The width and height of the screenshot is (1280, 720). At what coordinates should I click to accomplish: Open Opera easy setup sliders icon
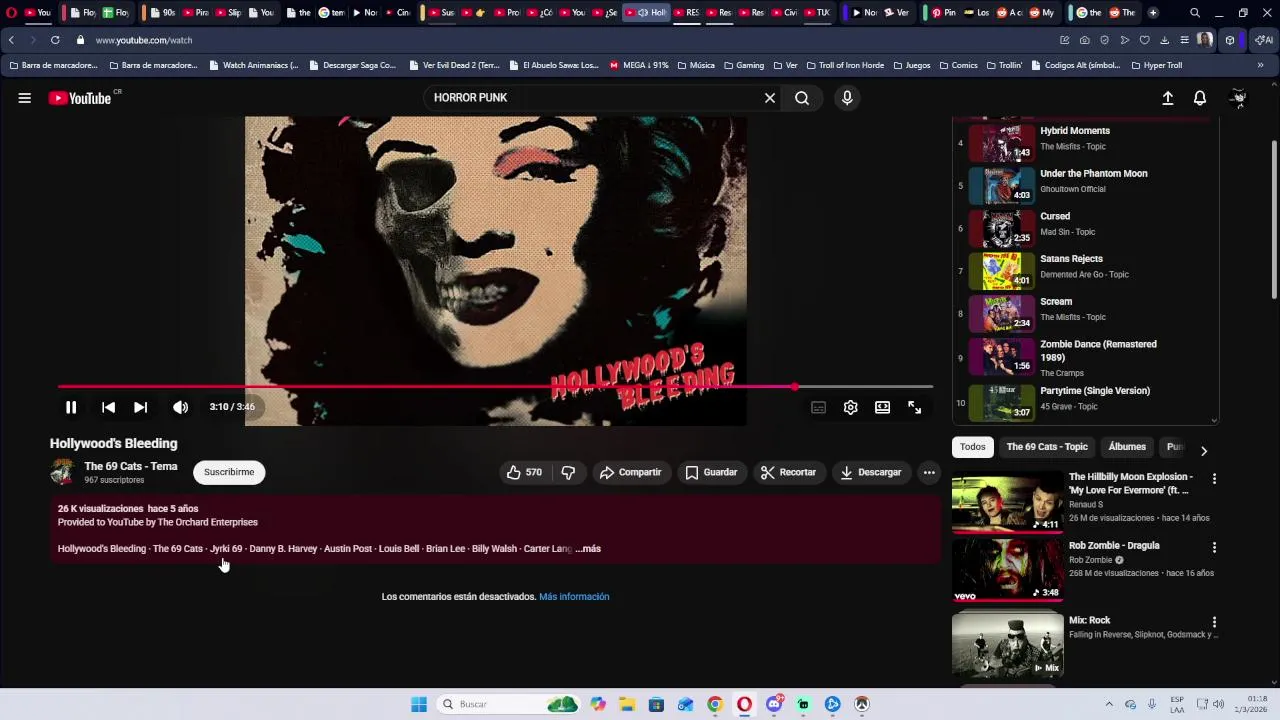[1185, 40]
